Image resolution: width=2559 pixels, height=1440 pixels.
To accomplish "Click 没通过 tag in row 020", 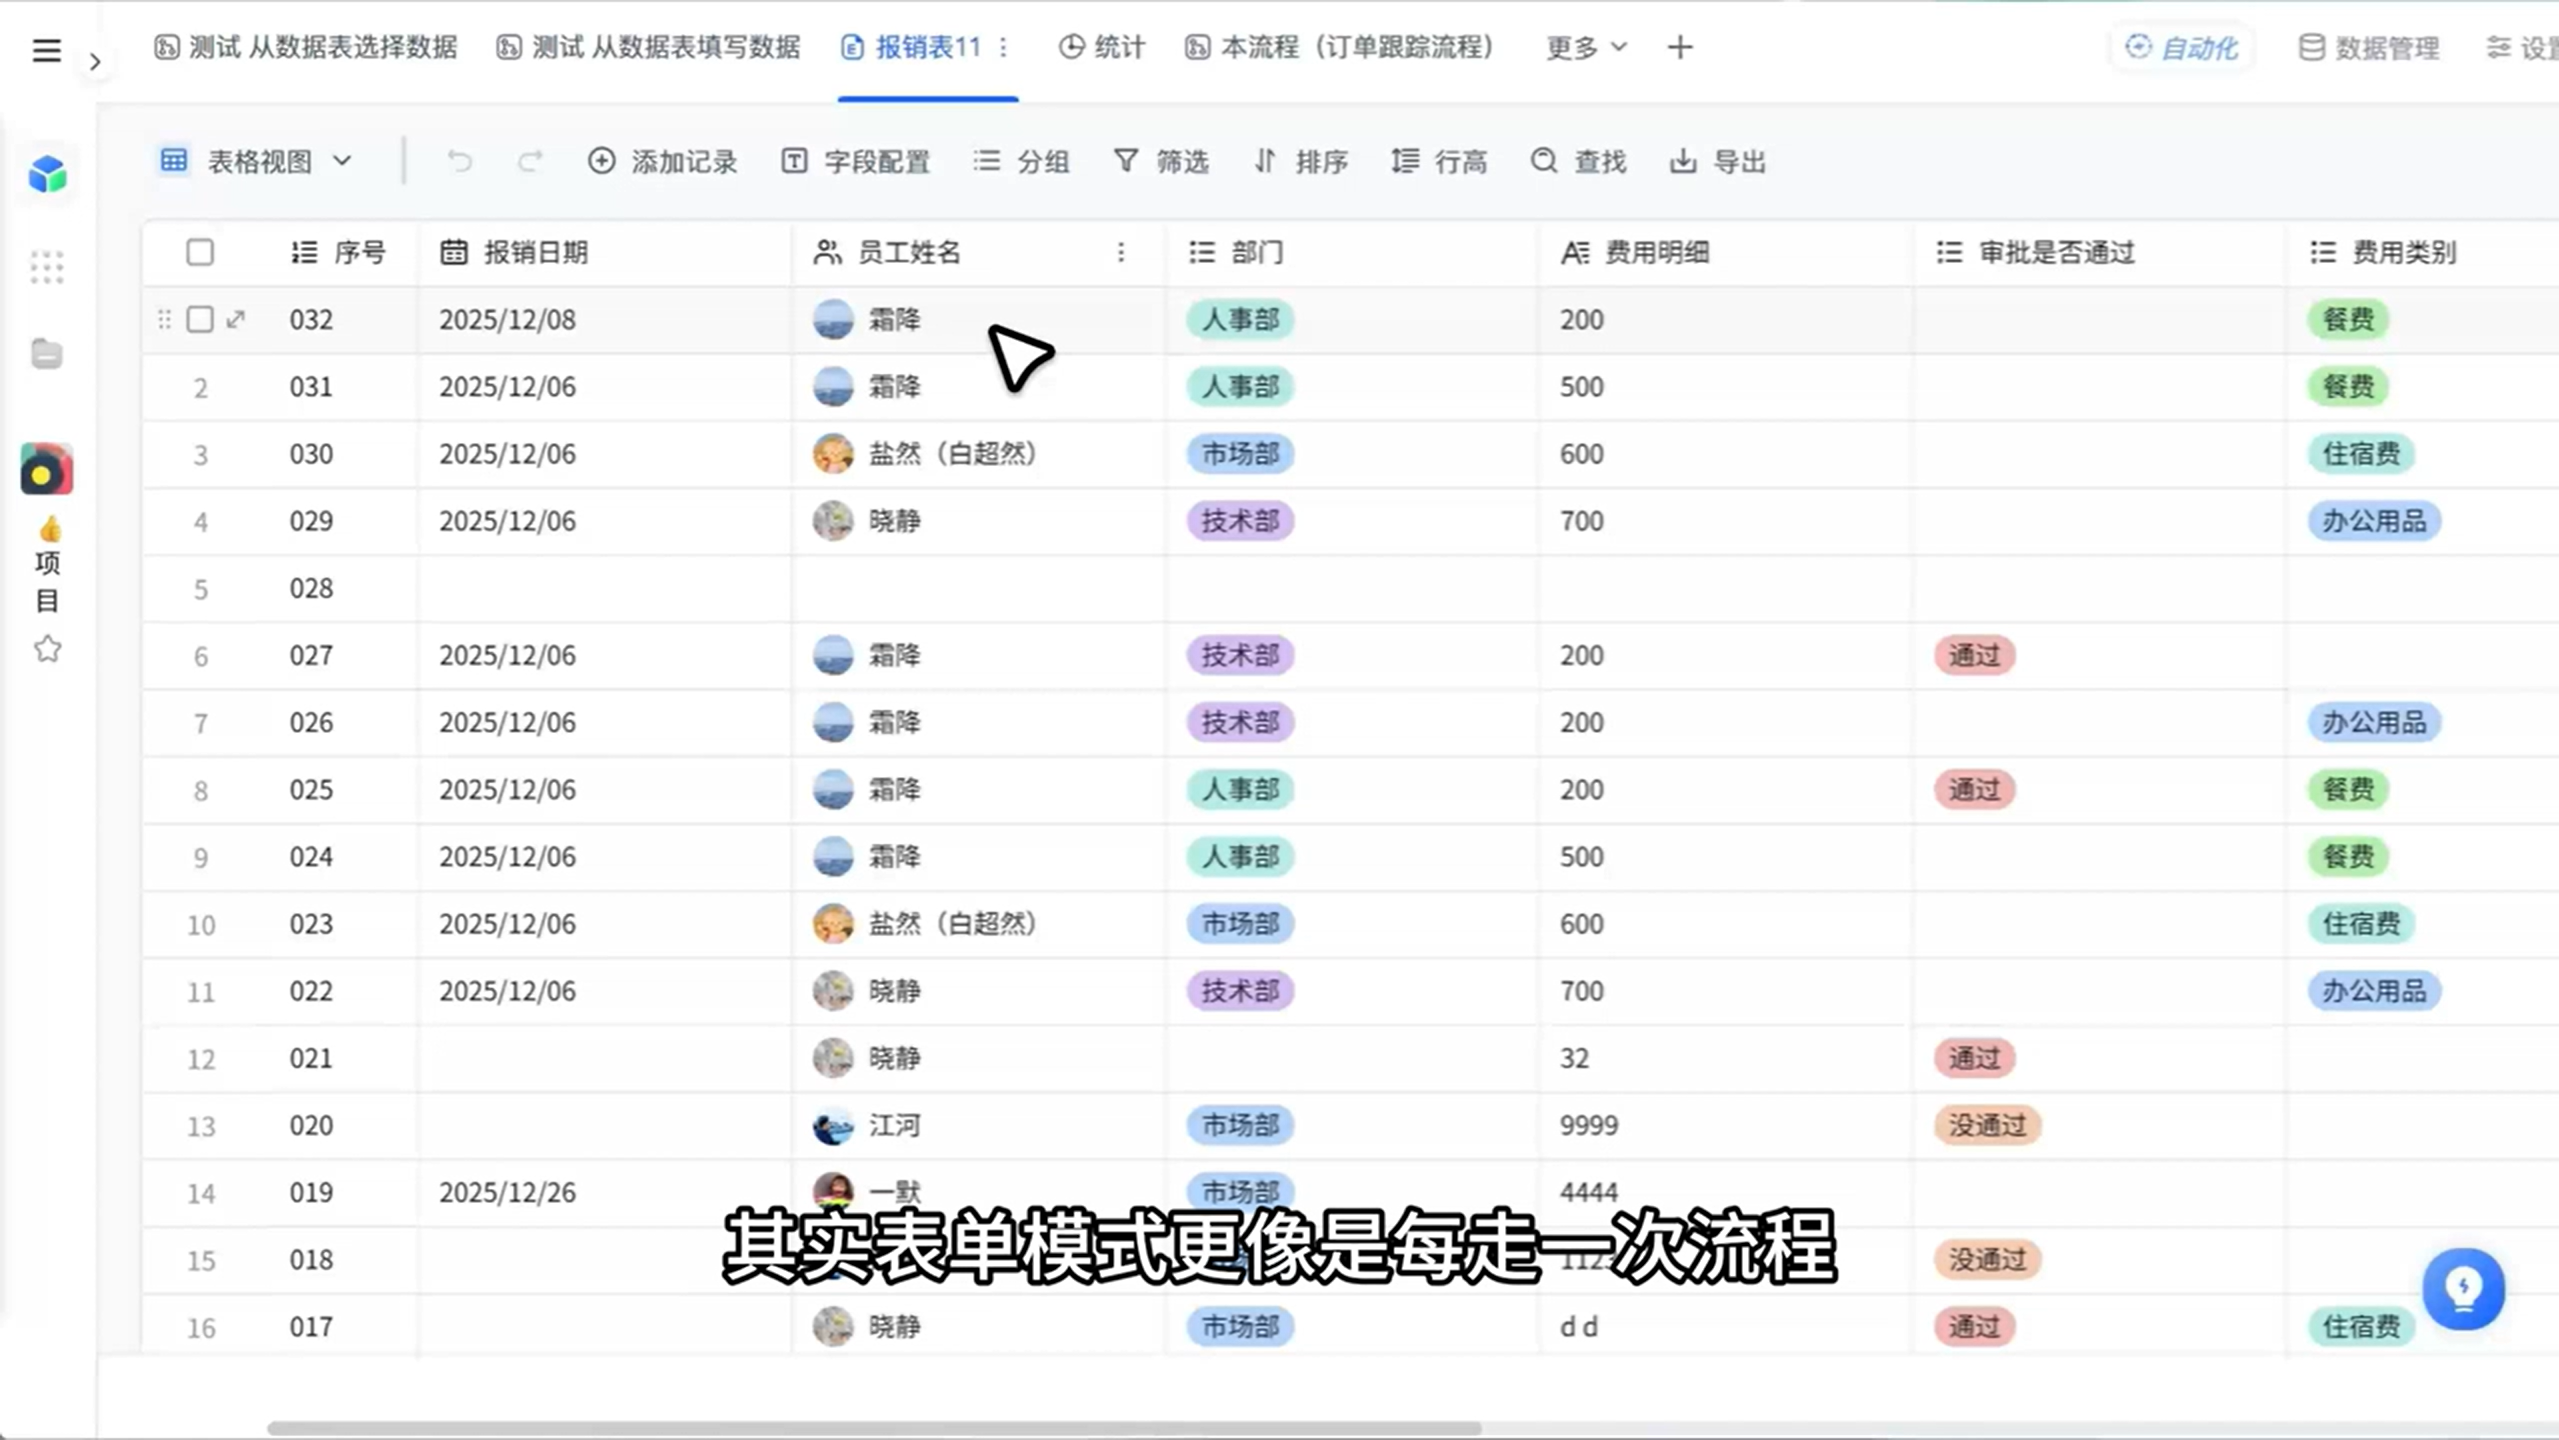I will 1987,1125.
